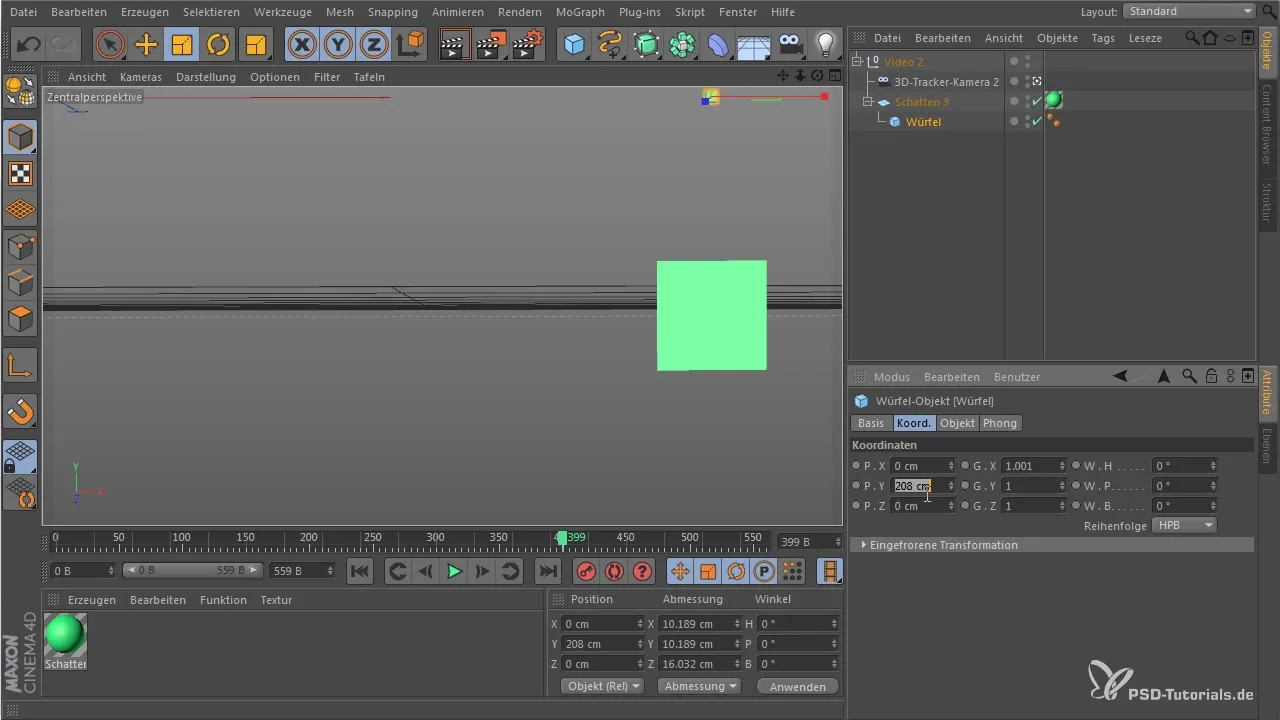Open floor environment objects icon
Image resolution: width=1280 pixels, height=720 pixels.
tap(754, 45)
